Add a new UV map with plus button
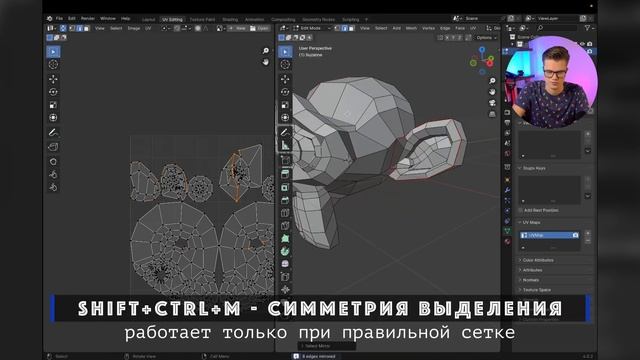The width and height of the screenshot is (640, 360). (588, 233)
